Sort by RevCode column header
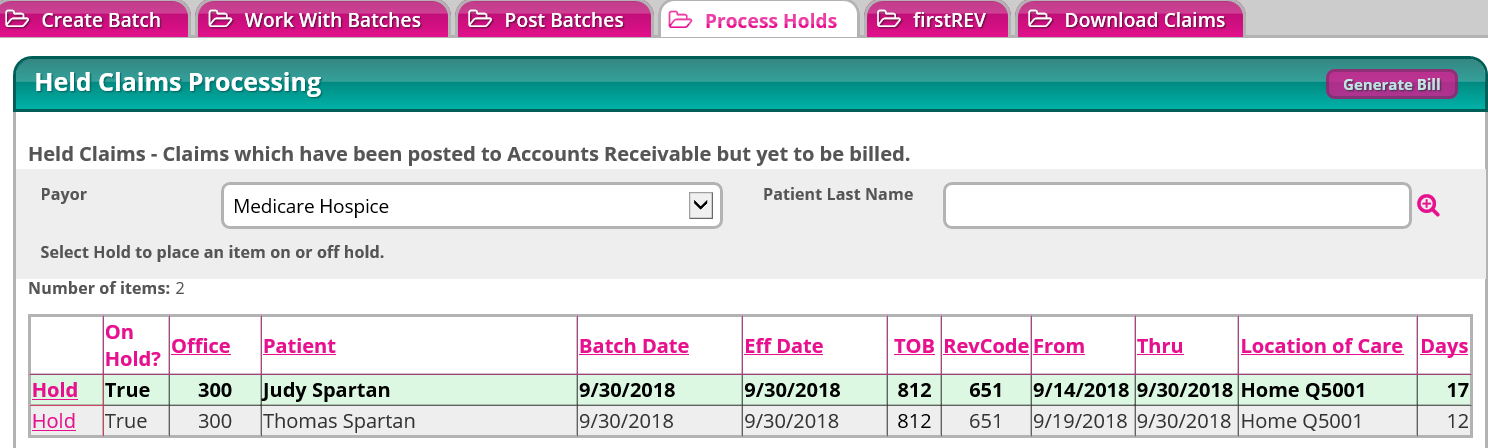This screenshot has width=1488, height=448. [986, 346]
